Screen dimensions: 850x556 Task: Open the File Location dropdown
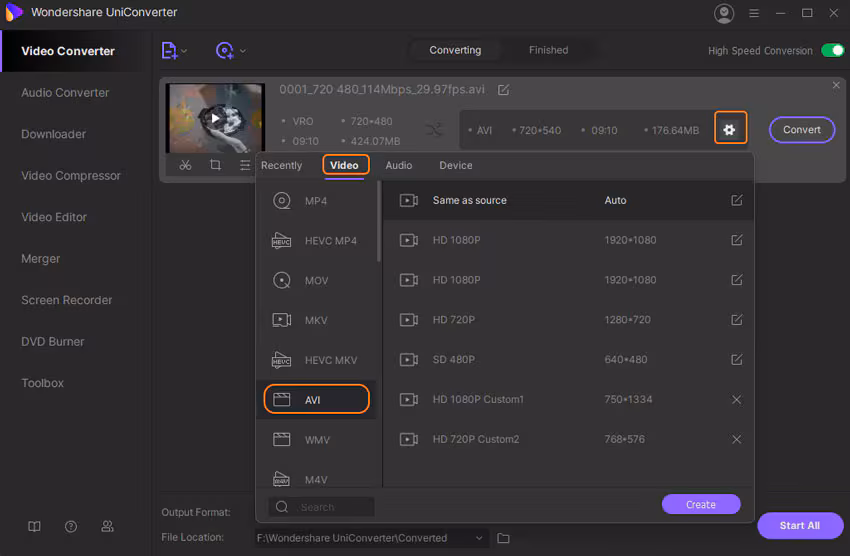[x=480, y=538]
